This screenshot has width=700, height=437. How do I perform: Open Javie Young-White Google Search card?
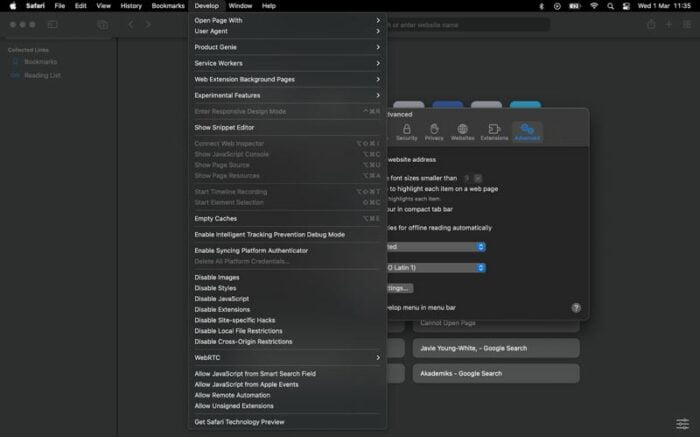point(496,348)
